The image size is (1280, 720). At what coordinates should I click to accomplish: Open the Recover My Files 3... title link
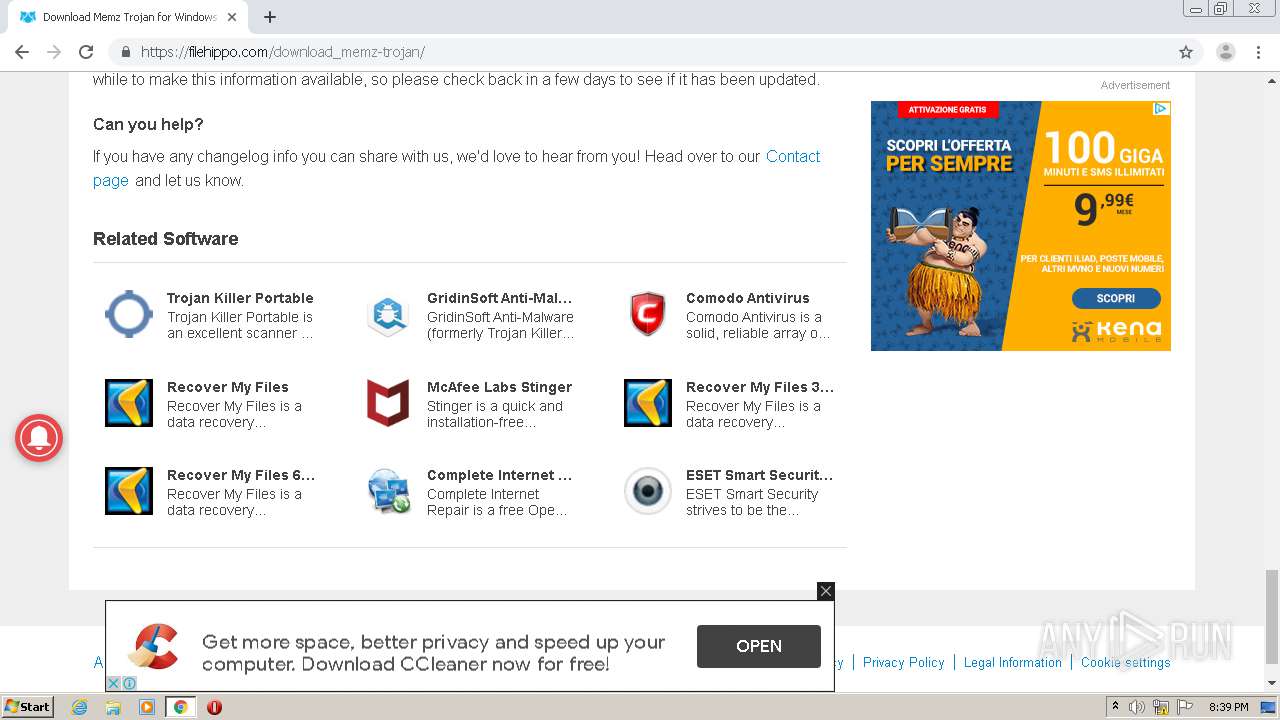tap(760, 387)
